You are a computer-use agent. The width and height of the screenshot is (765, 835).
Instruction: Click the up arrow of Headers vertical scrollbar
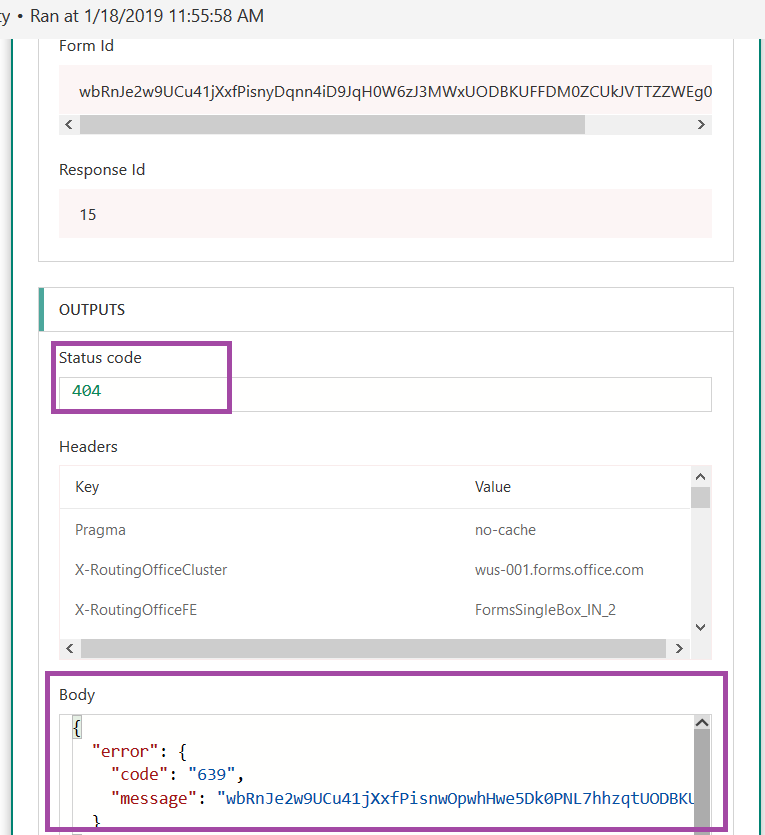(701, 477)
